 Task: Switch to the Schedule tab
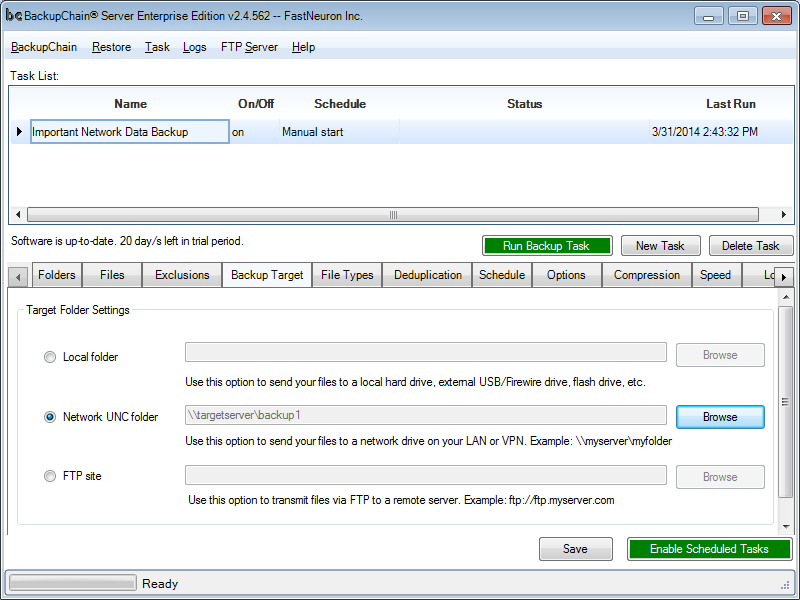[x=502, y=275]
